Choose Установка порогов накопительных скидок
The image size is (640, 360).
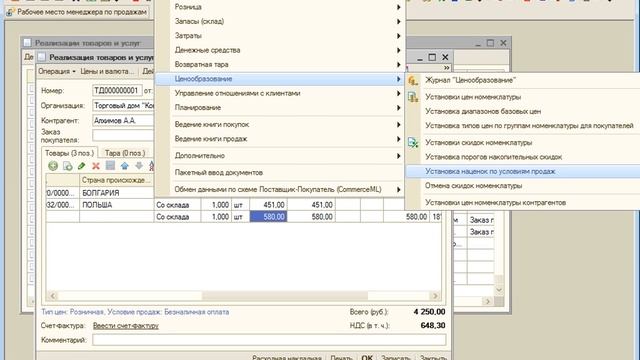click(x=522, y=157)
